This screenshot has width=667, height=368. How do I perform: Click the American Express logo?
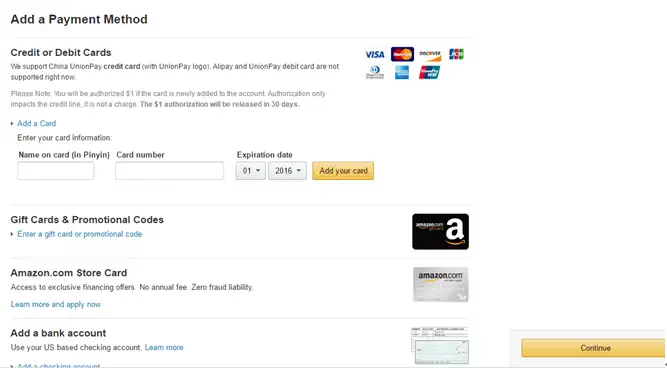(402, 72)
